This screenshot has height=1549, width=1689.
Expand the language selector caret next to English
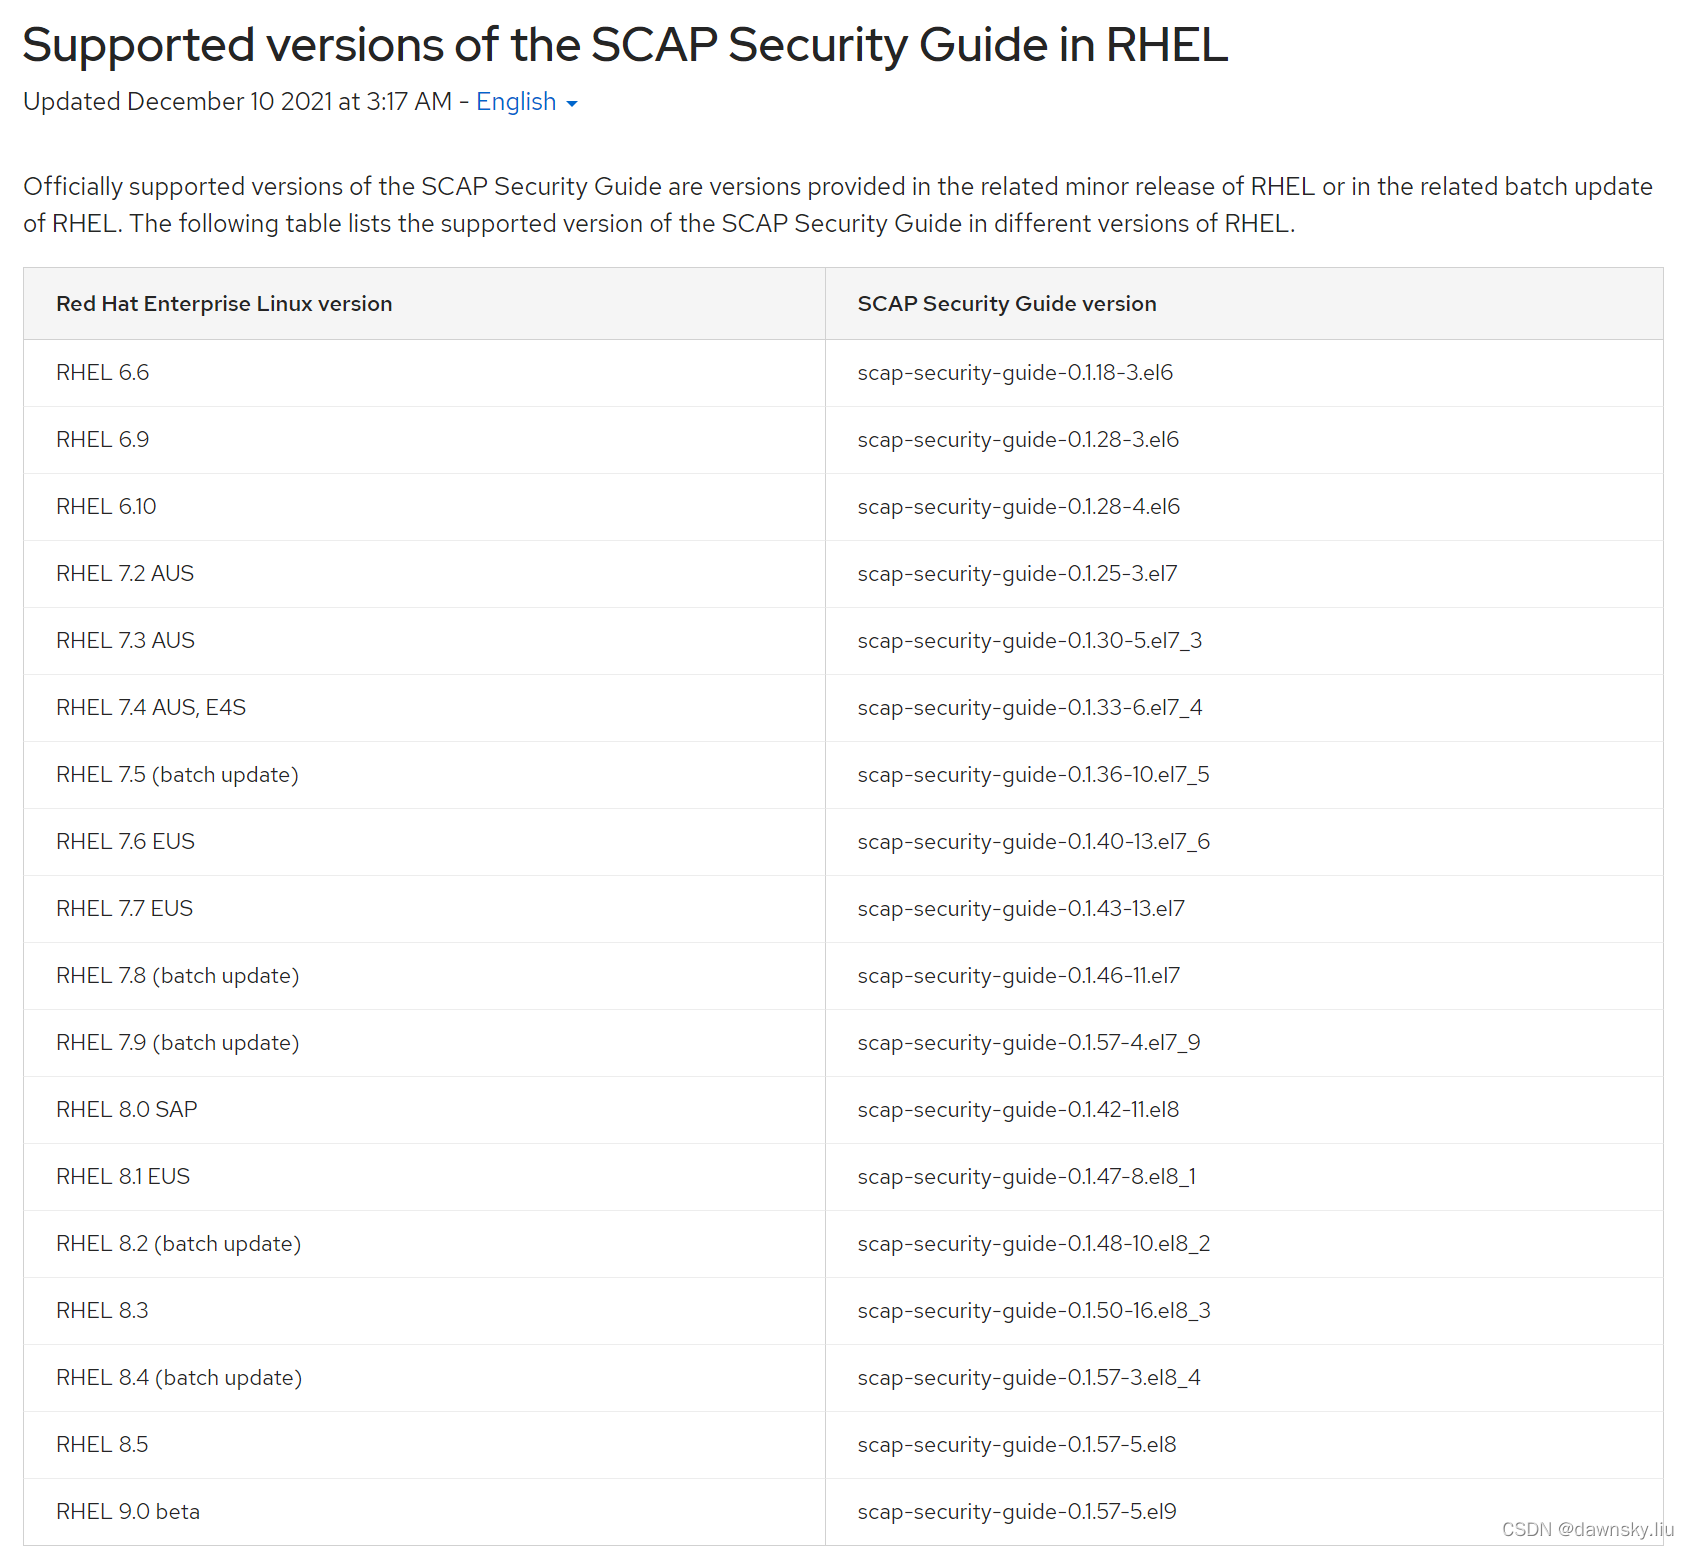click(572, 104)
